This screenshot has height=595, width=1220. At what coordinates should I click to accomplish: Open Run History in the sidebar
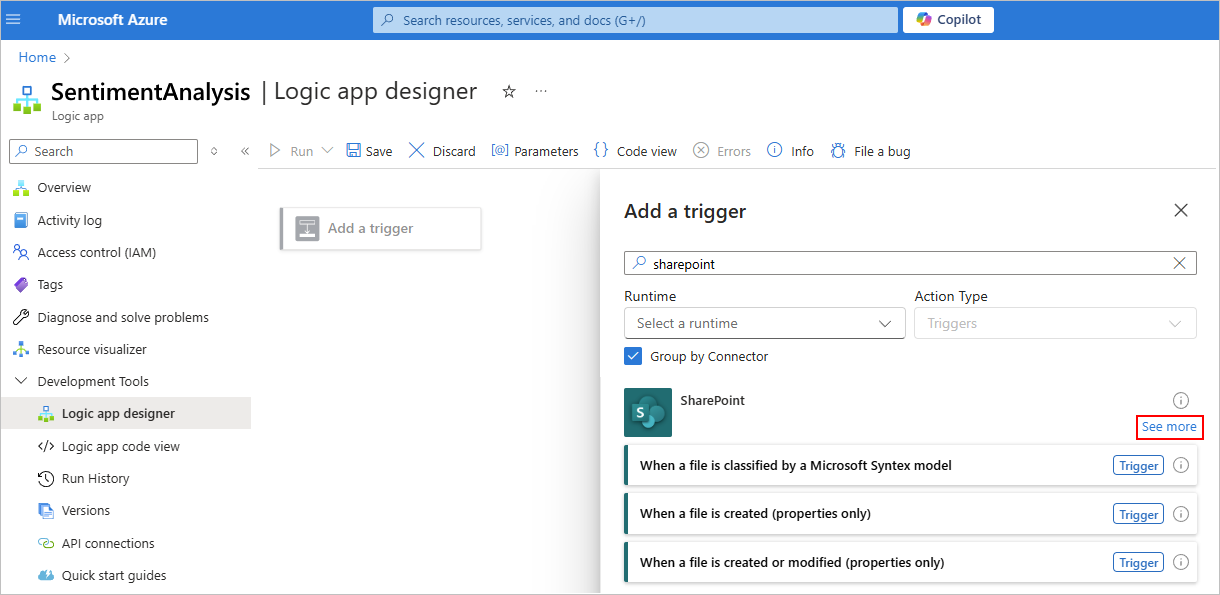coord(95,478)
